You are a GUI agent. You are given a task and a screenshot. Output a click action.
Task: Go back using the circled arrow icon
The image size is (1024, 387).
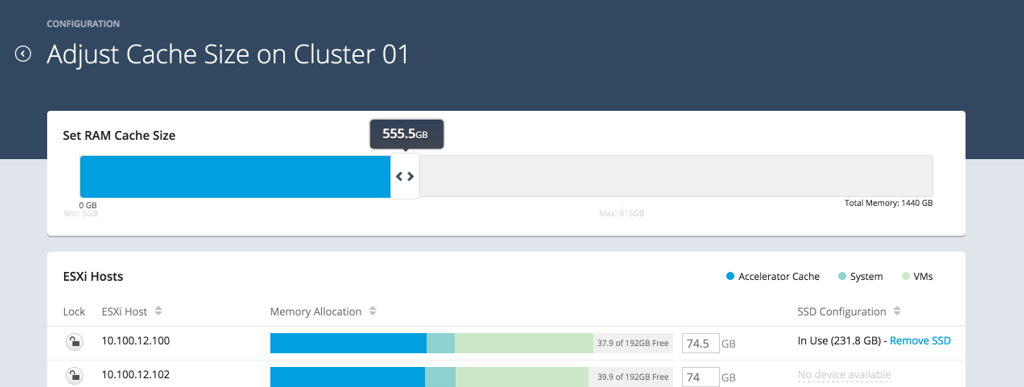tap(23, 54)
